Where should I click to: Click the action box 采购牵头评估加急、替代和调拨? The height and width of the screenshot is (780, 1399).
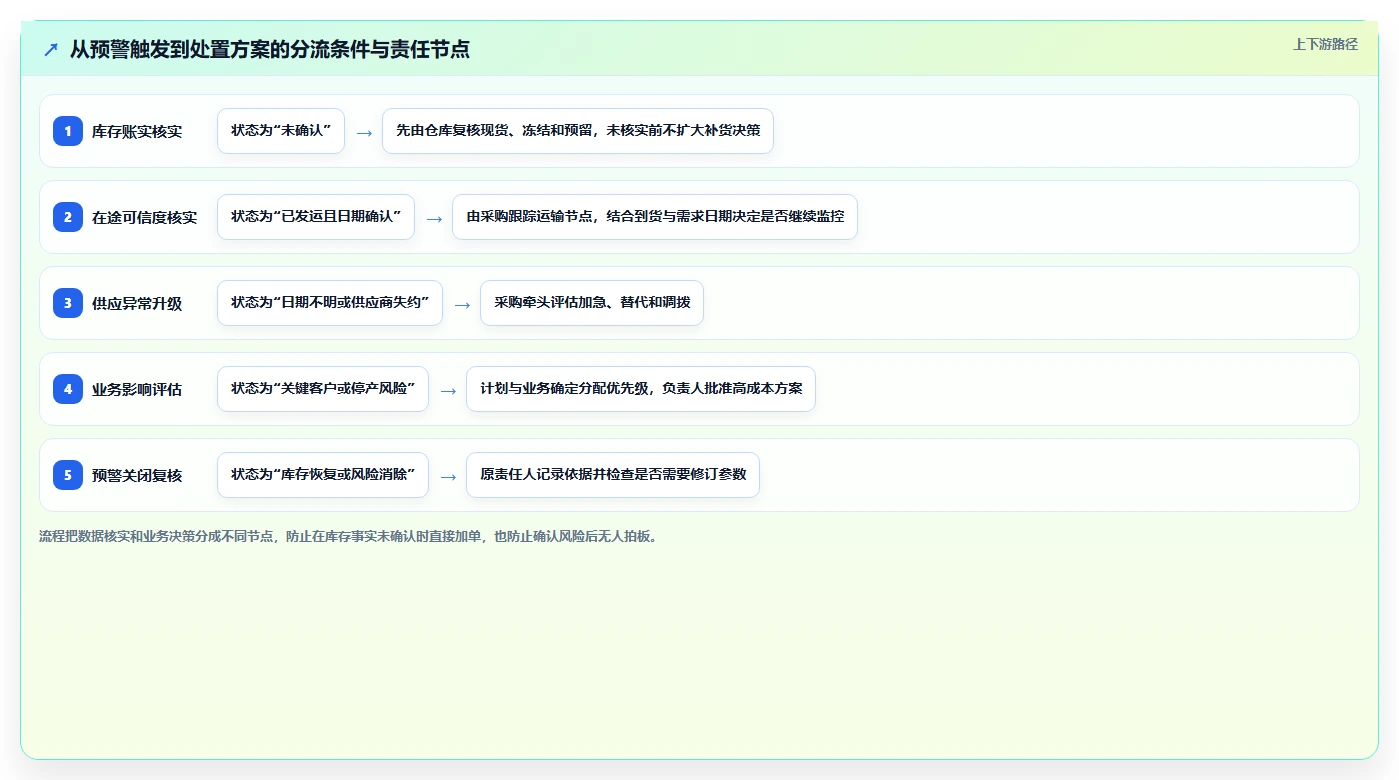592,303
